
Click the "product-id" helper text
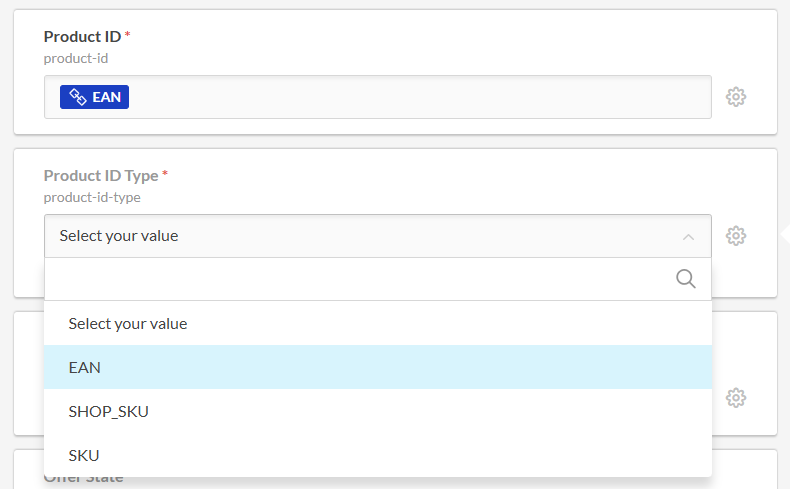[76, 58]
